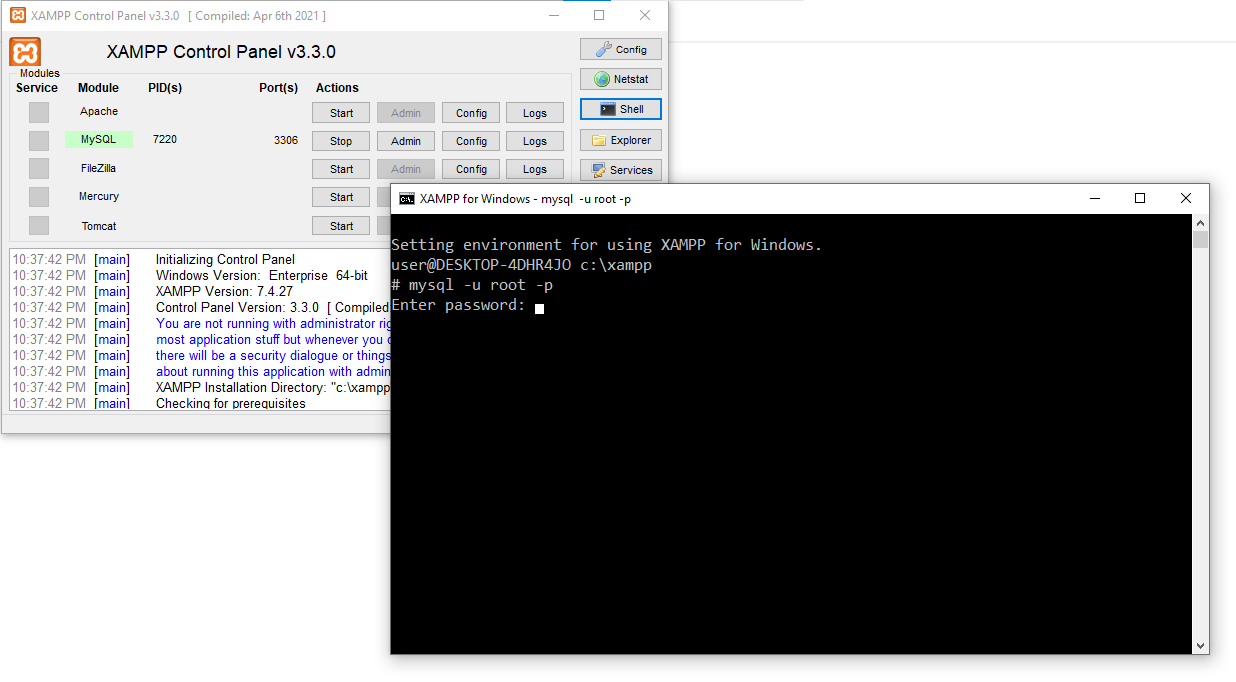This screenshot has width=1236, height=682.
Task: Click the 'Checking for prerequisites' log line
Action: [x=231, y=403]
